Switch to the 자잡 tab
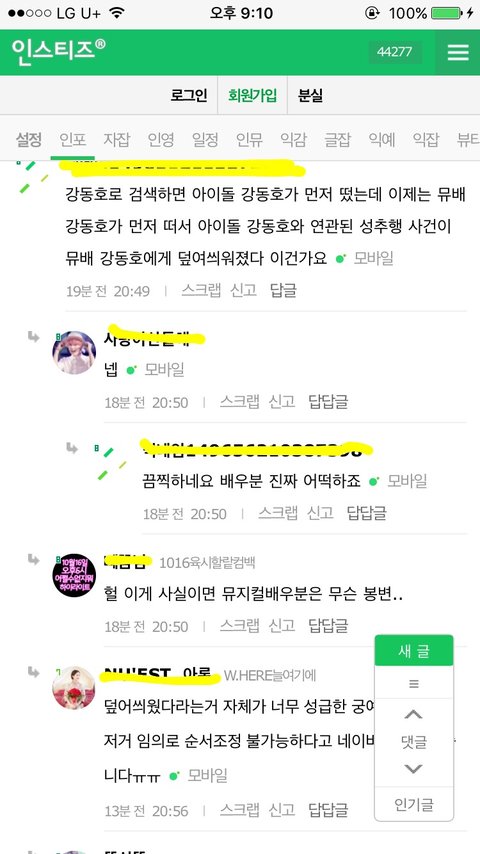This screenshot has height=854, width=480. click(x=117, y=140)
